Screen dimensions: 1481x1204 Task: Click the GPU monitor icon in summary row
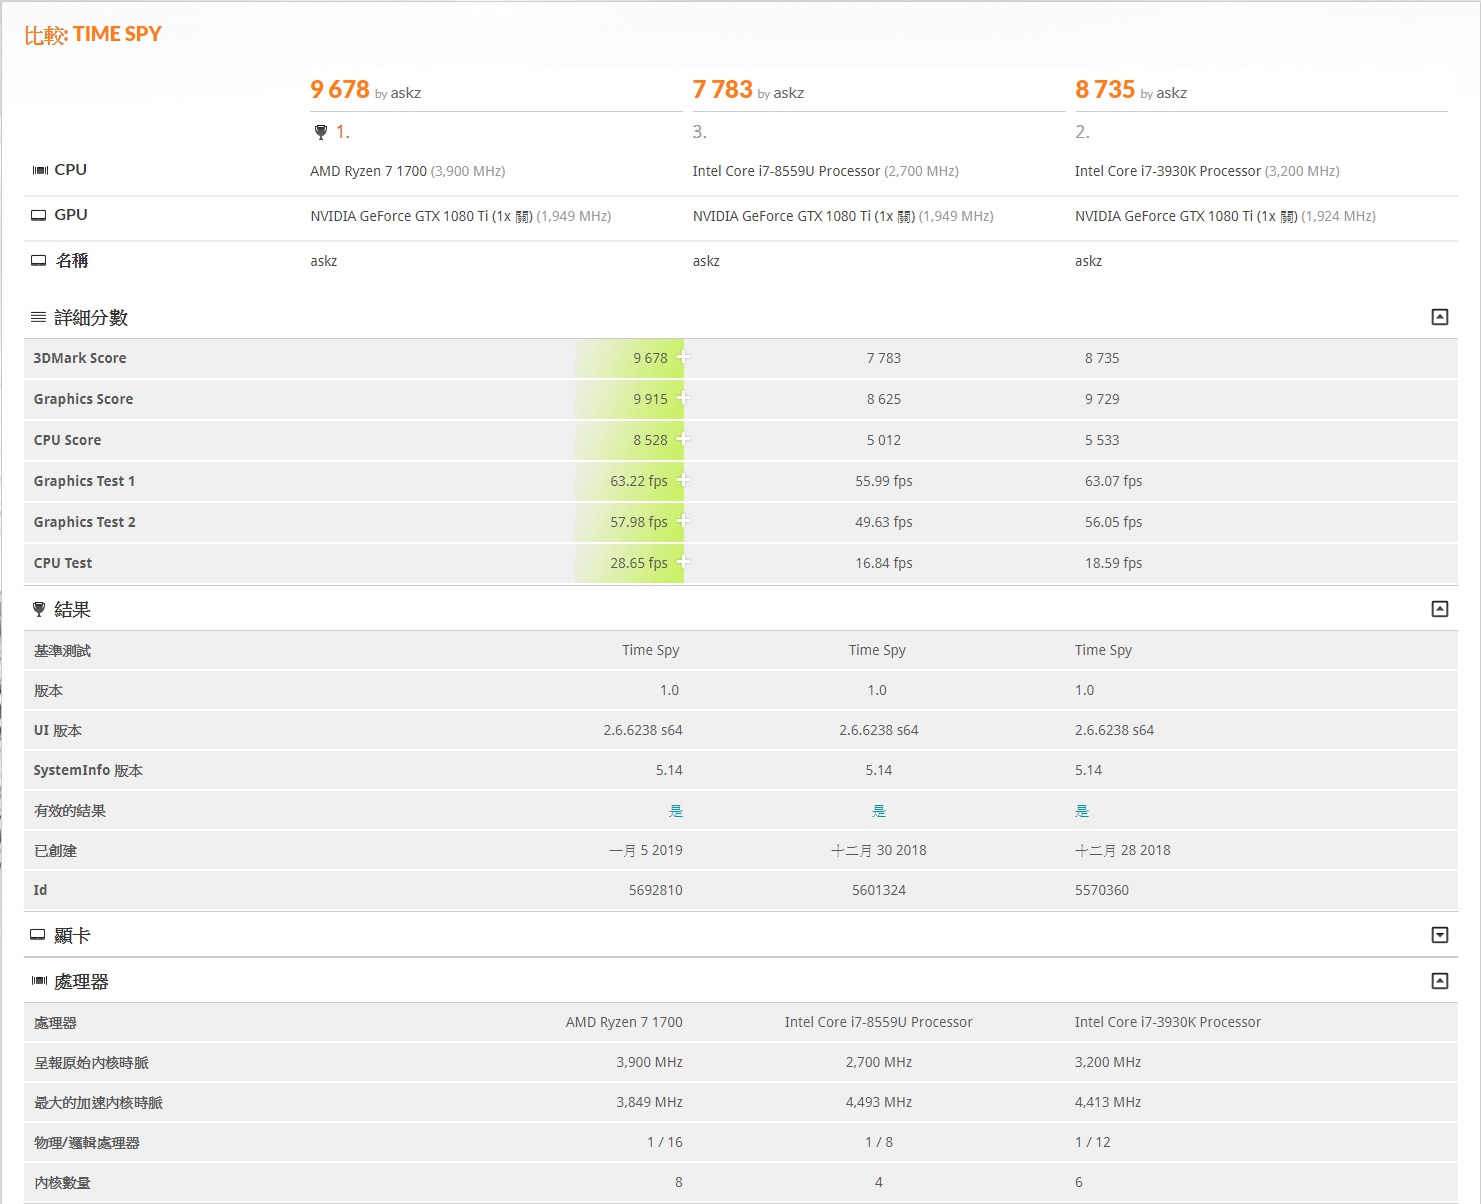pos(39,215)
